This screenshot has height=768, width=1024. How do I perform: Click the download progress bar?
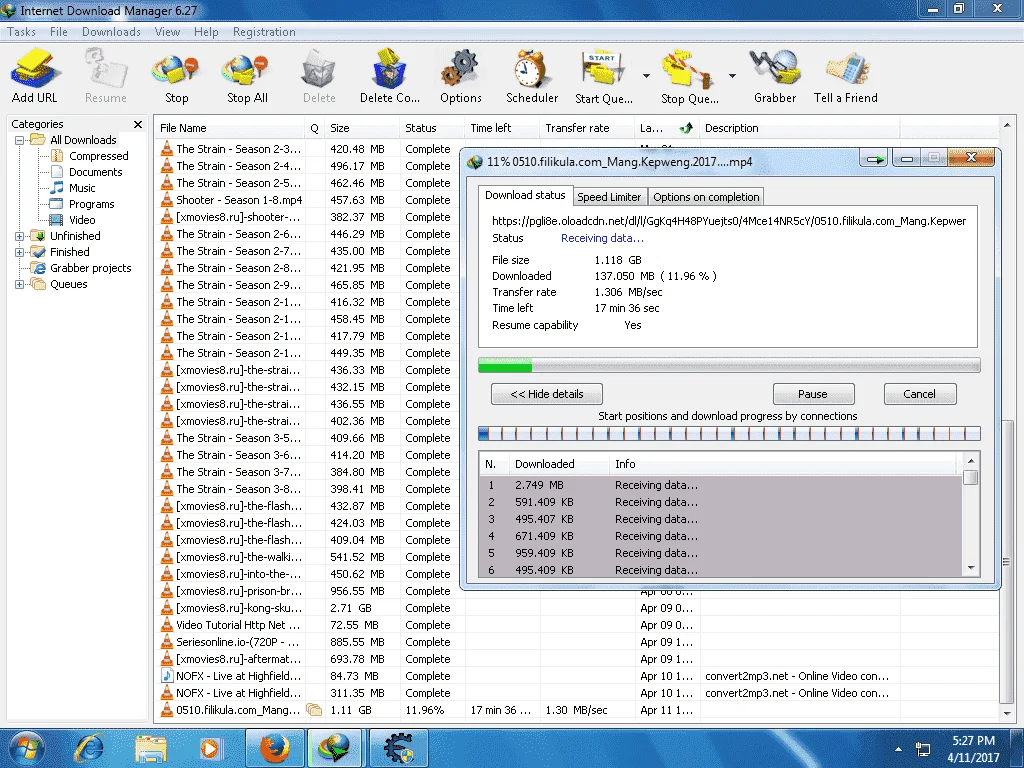(x=729, y=366)
